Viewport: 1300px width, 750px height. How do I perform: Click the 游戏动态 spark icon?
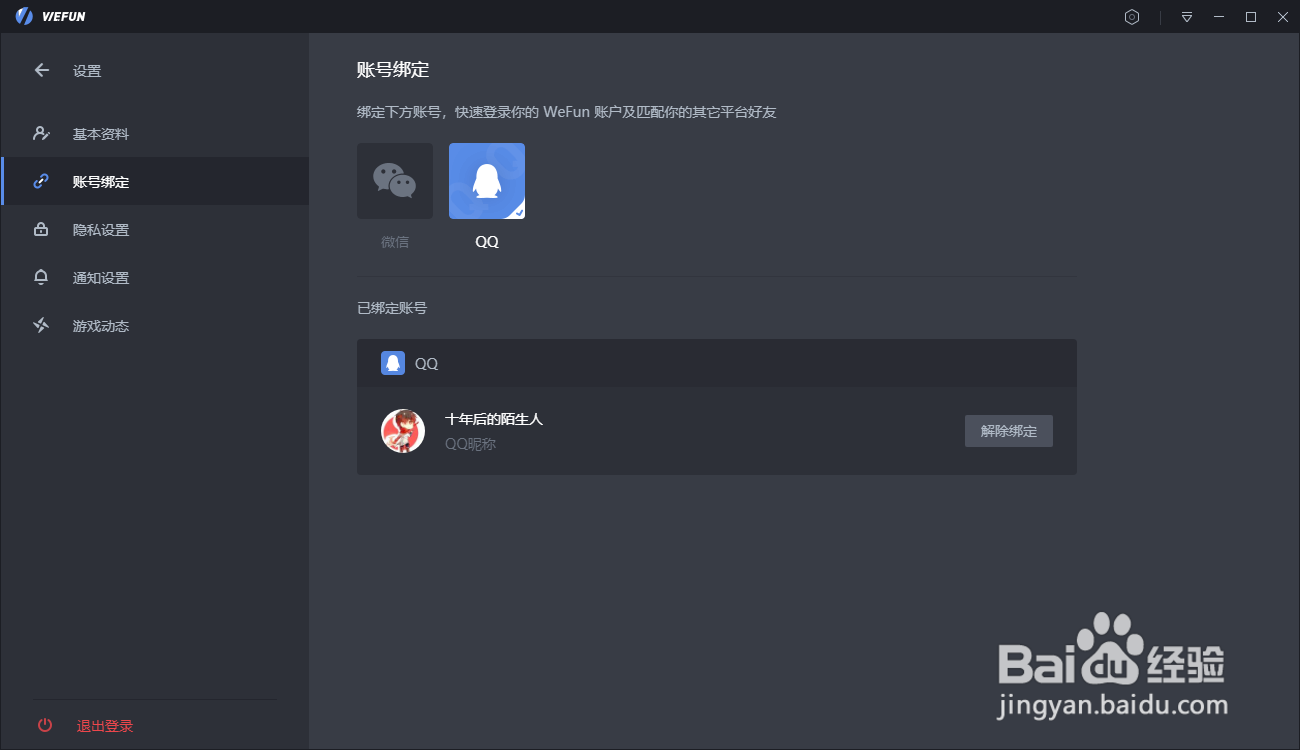41,326
